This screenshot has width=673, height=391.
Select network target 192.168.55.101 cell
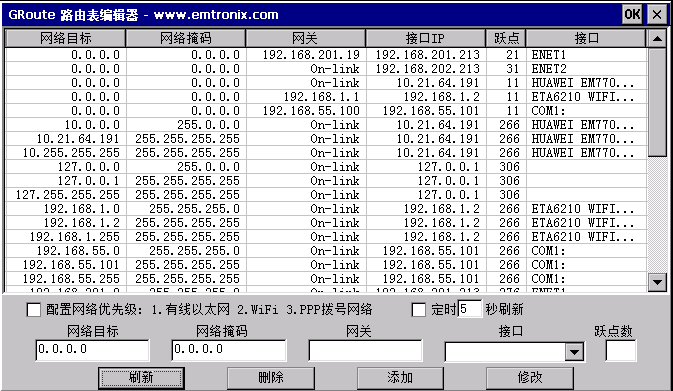66,265
